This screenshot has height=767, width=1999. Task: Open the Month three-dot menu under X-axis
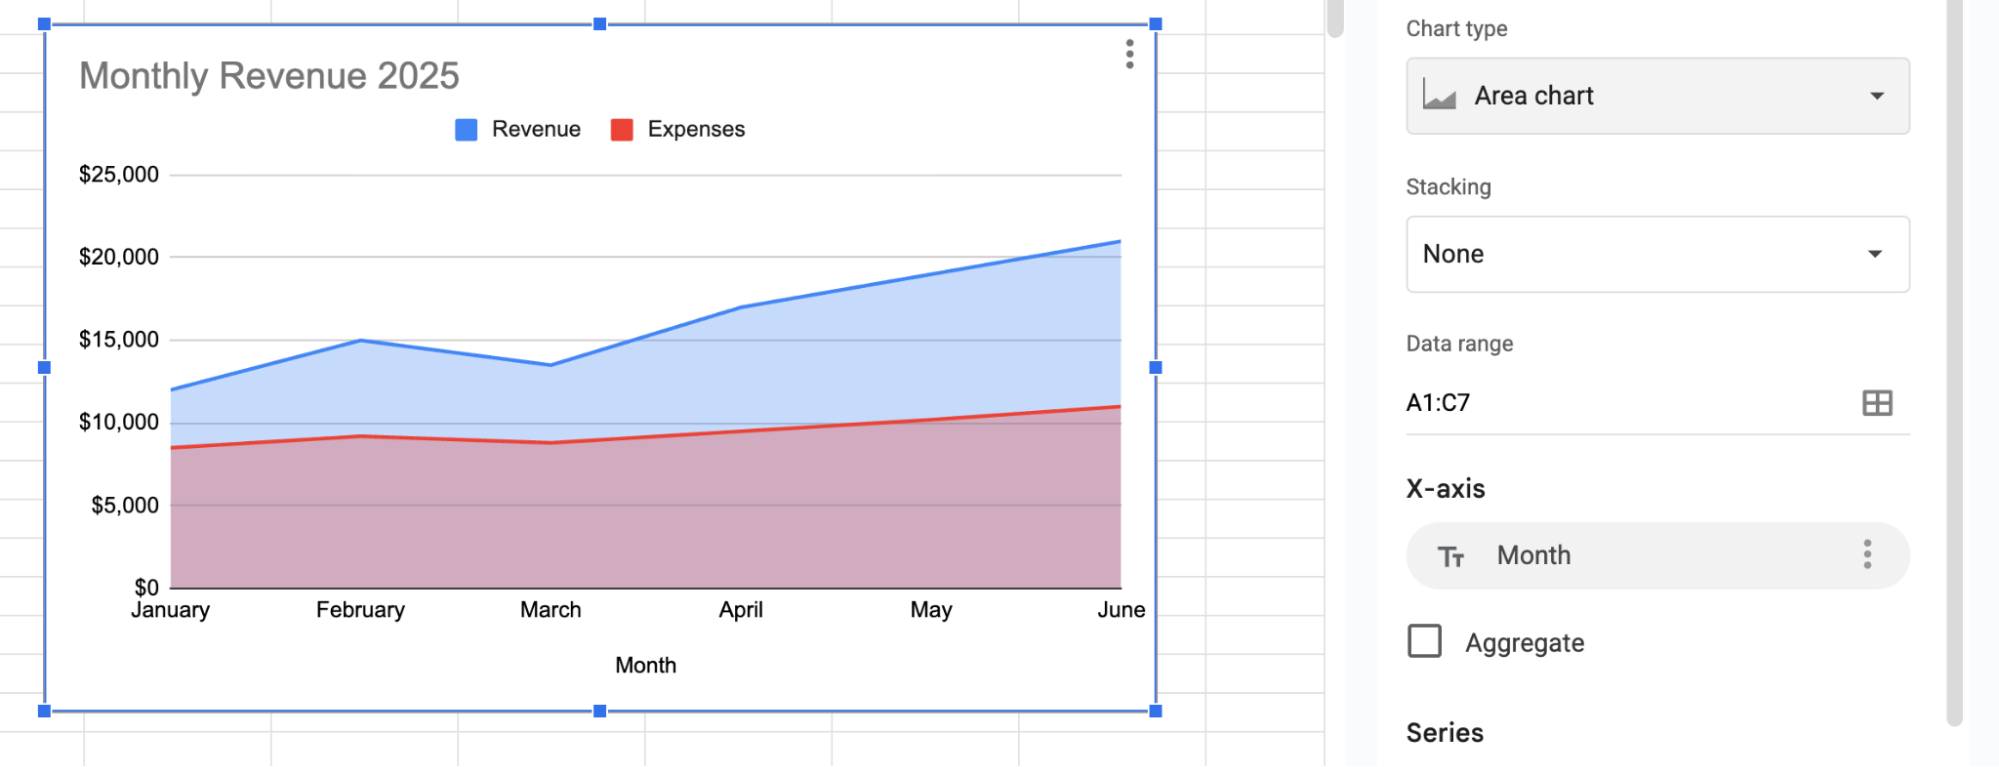pos(1867,555)
